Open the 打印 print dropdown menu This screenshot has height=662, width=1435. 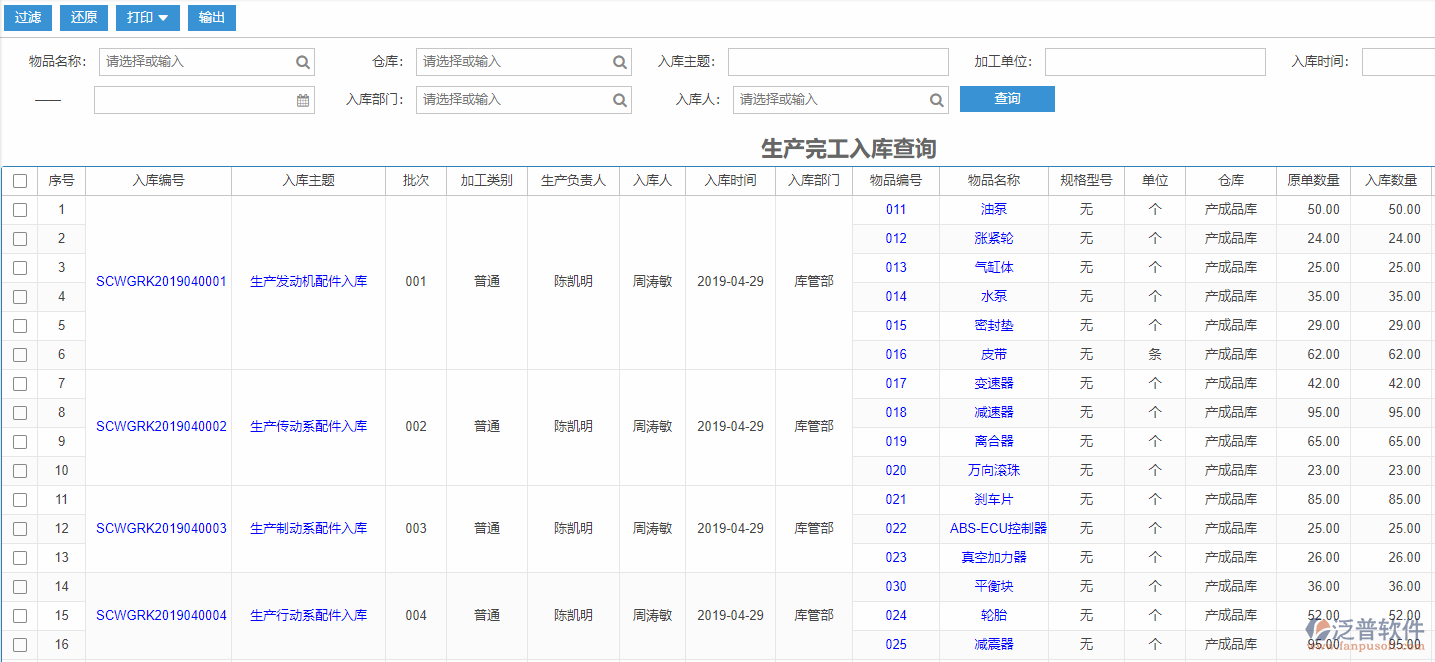point(147,17)
